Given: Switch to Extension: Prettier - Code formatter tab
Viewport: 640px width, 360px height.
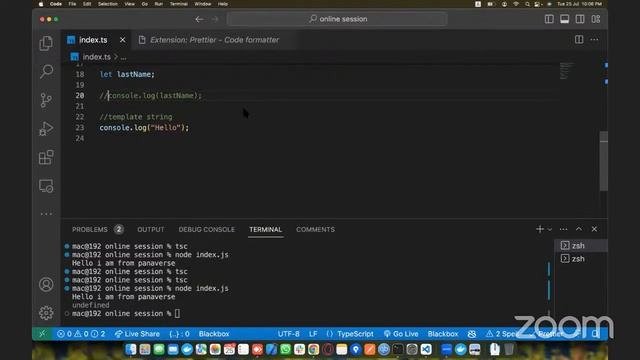Looking at the screenshot, I should point(214,40).
